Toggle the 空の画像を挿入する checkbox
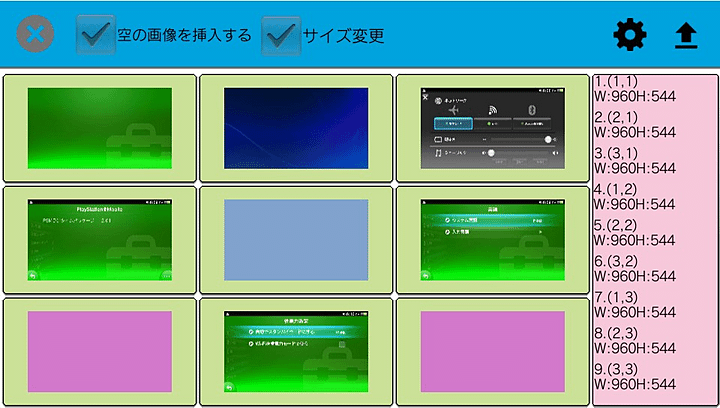The width and height of the screenshot is (720, 408). pyautogui.click(x=96, y=35)
